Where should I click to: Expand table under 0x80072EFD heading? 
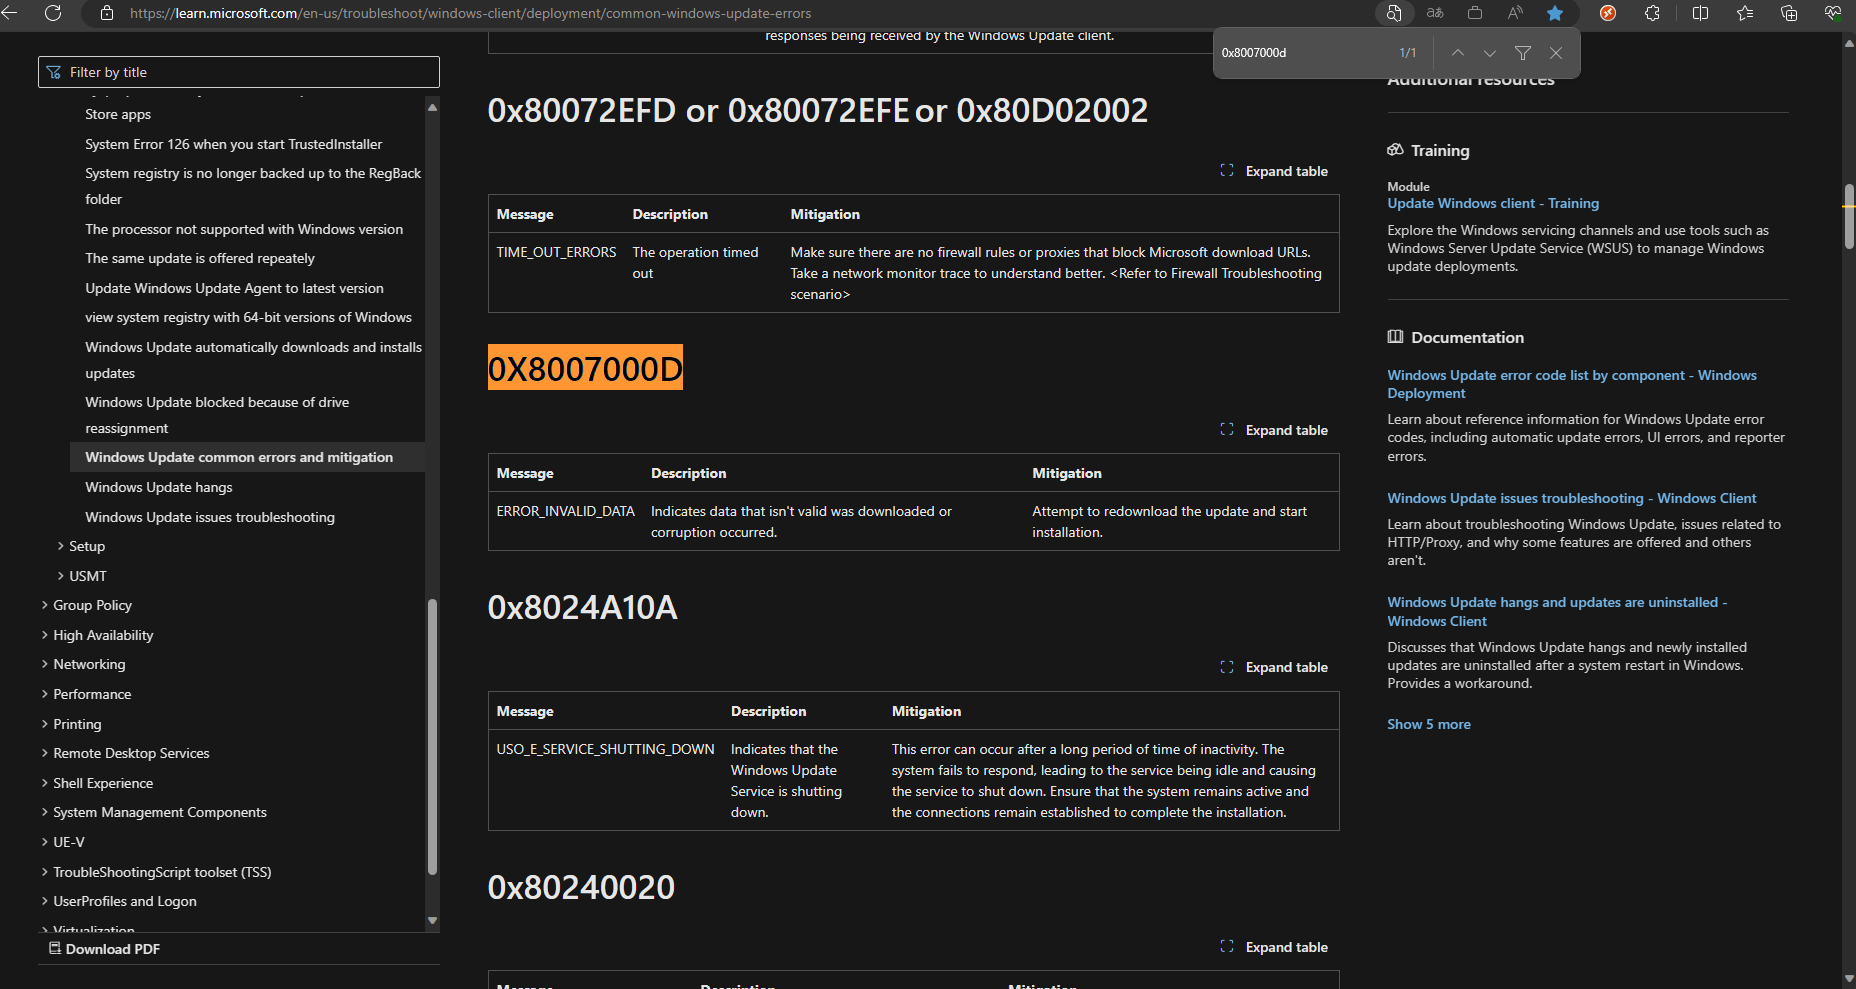(x=1274, y=171)
